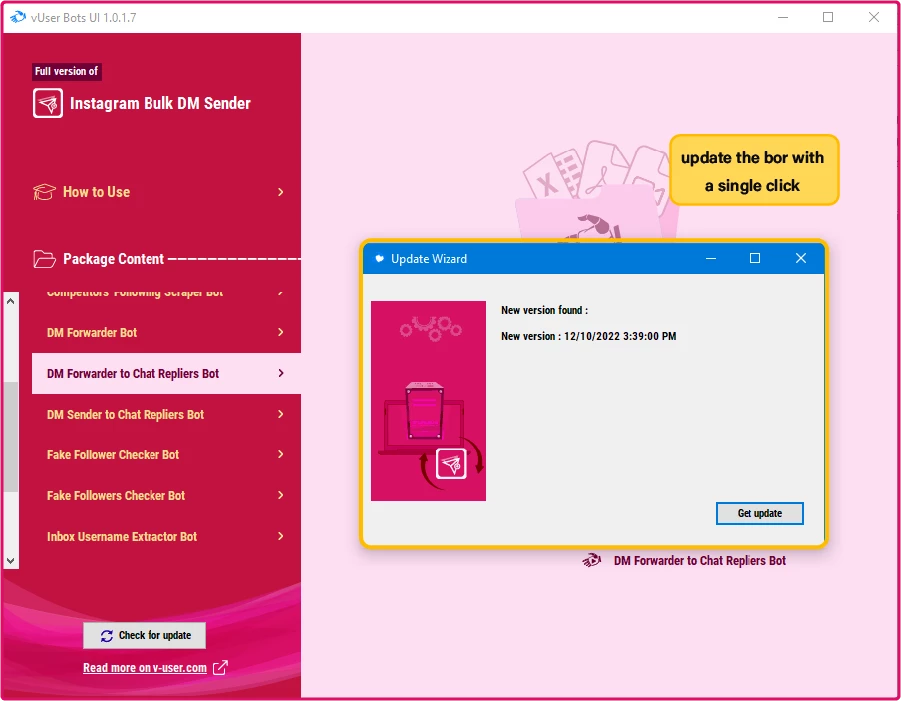Expand the Fake Followers Checker Bot chevron
This screenshot has height=701, width=901.
tap(280, 495)
